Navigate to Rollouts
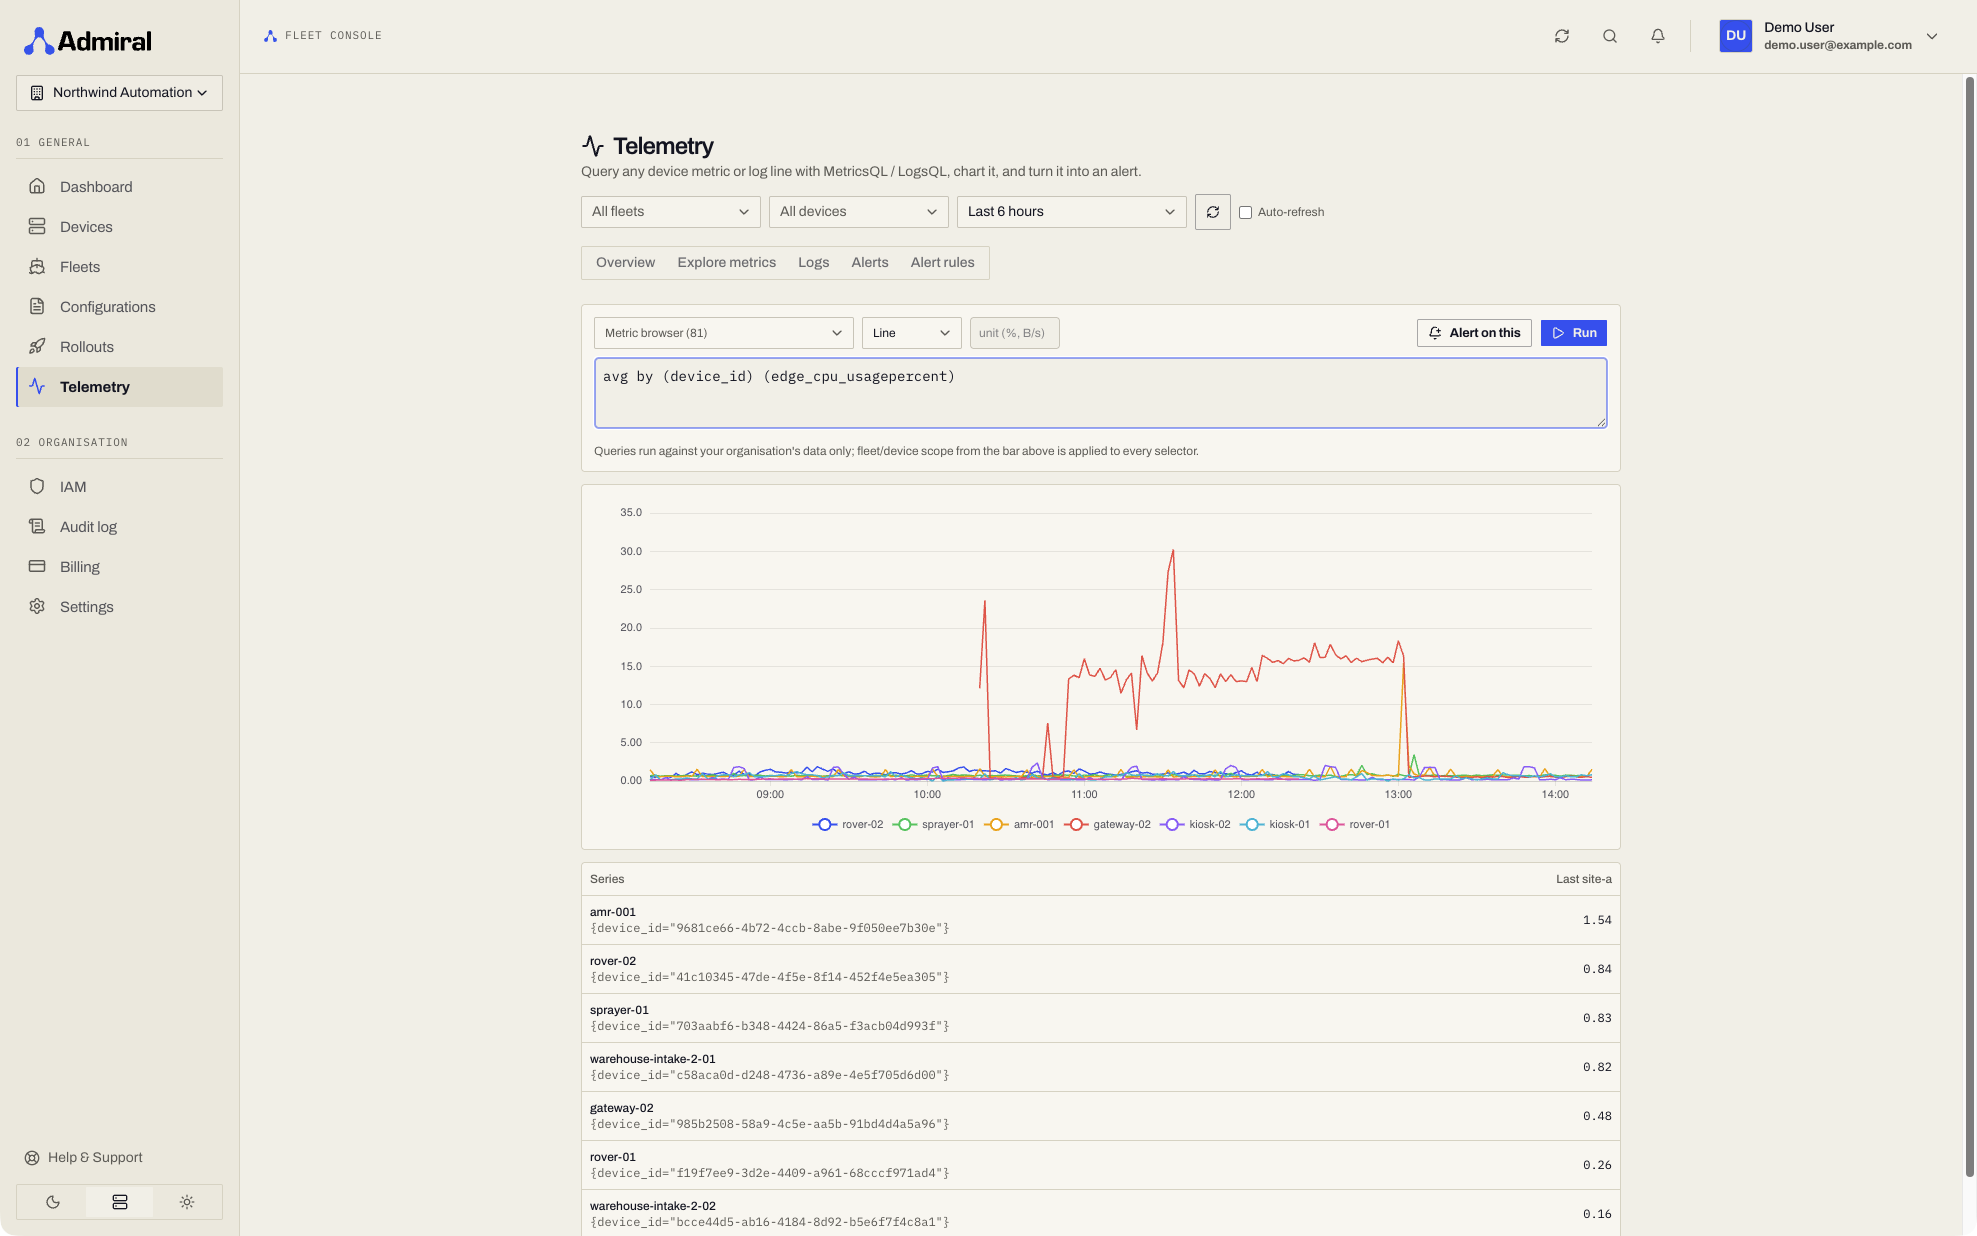1977x1236 pixels. point(119,347)
